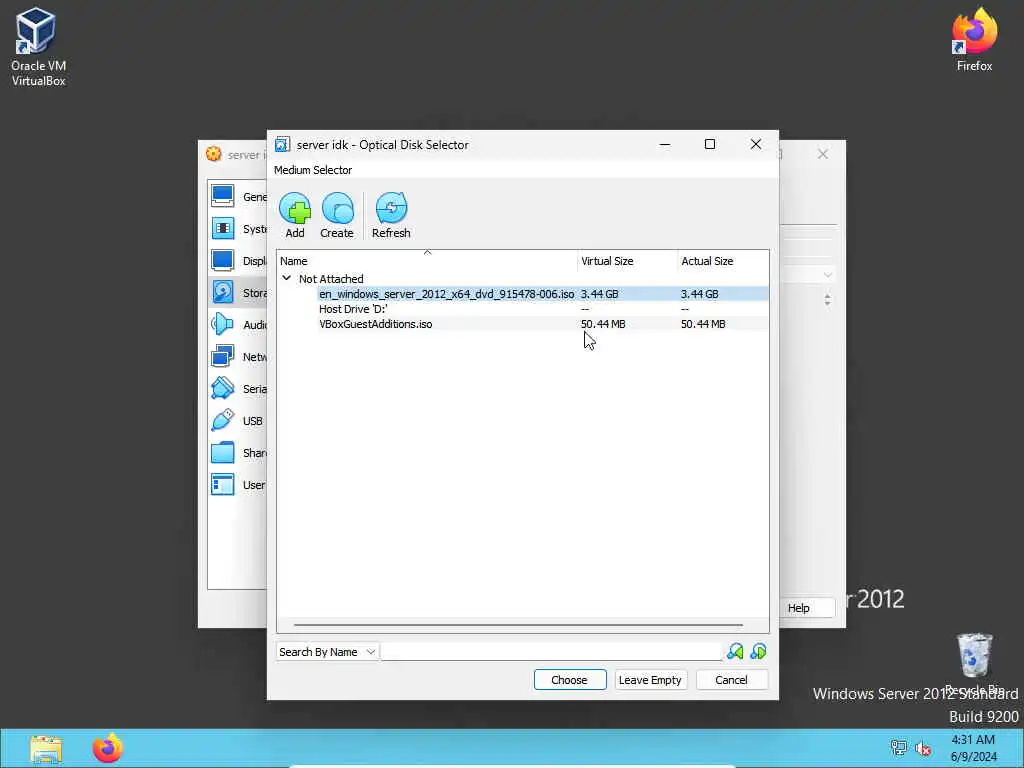Launch Firefox from the taskbar

click(108, 748)
